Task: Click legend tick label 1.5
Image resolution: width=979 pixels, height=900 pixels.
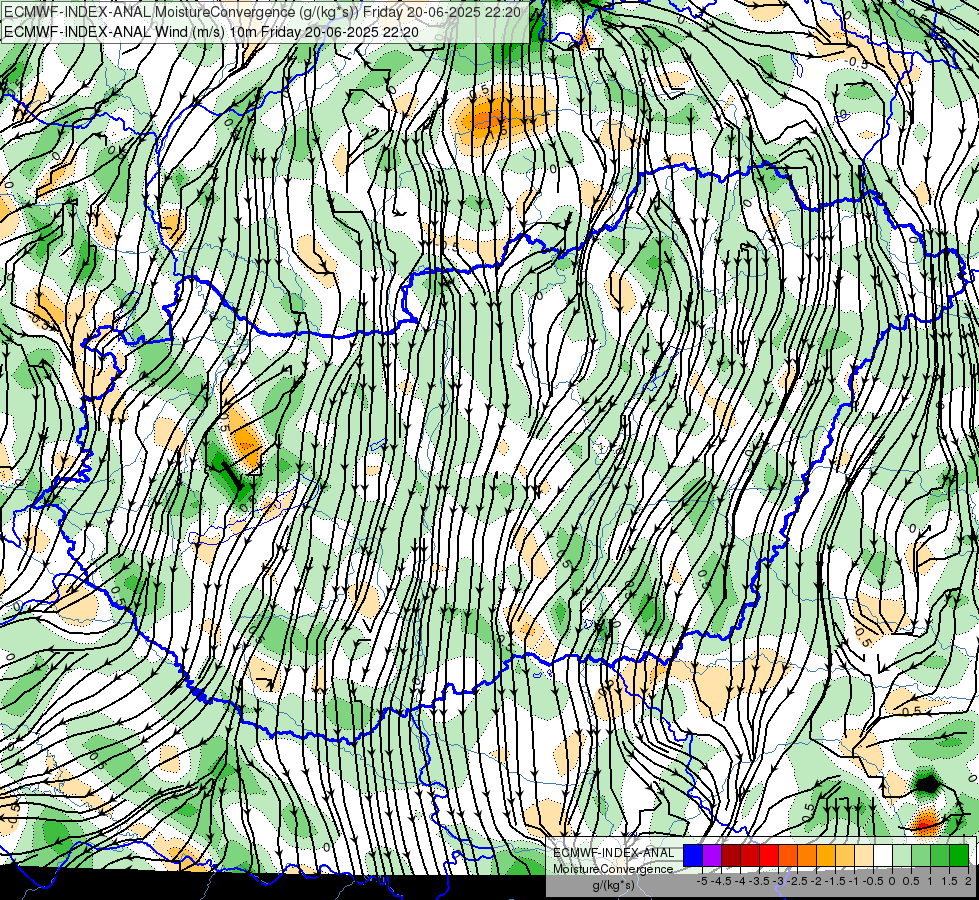Action: pyautogui.click(x=950, y=881)
